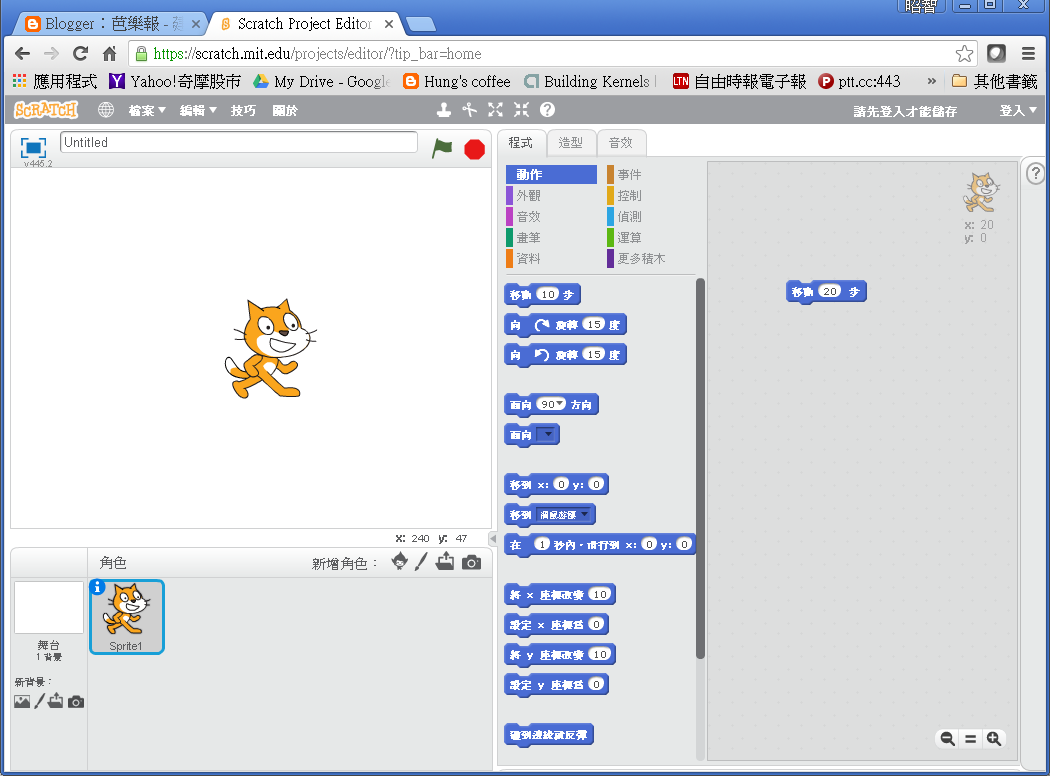Open the 登入 dropdown
The width and height of the screenshot is (1050, 776).
coord(1018,110)
